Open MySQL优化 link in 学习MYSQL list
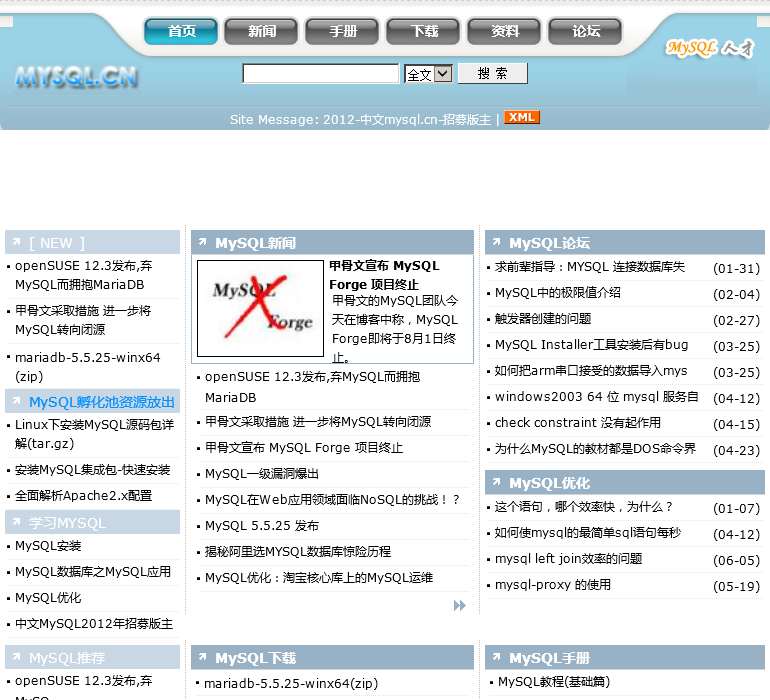 click(48, 598)
